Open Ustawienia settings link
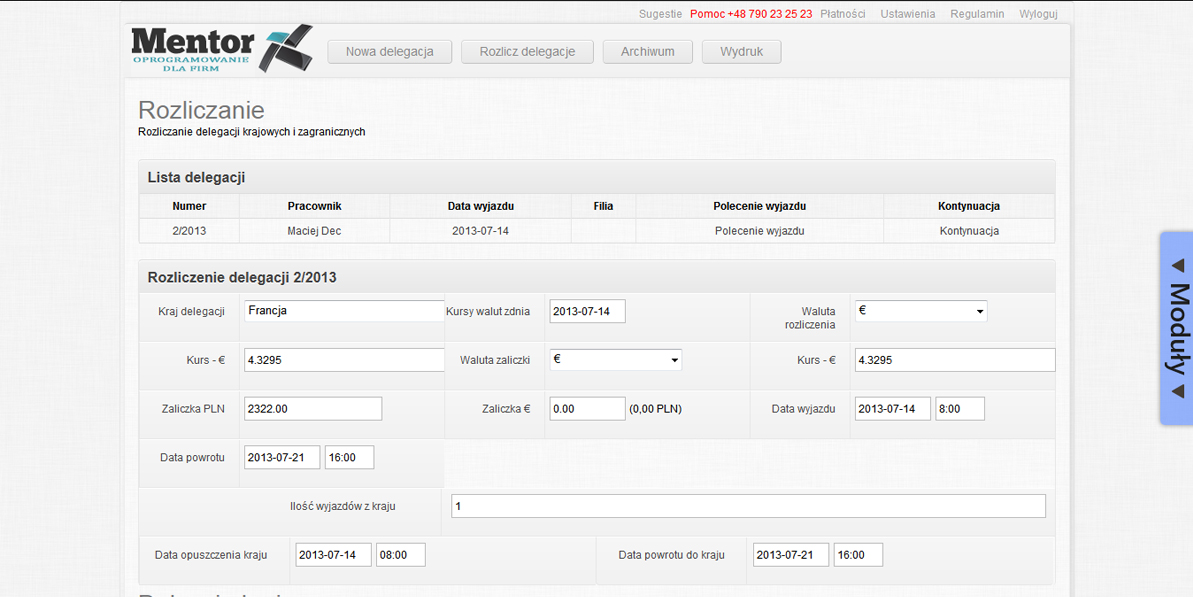The image size is (1193, 597). pos(907,14)
